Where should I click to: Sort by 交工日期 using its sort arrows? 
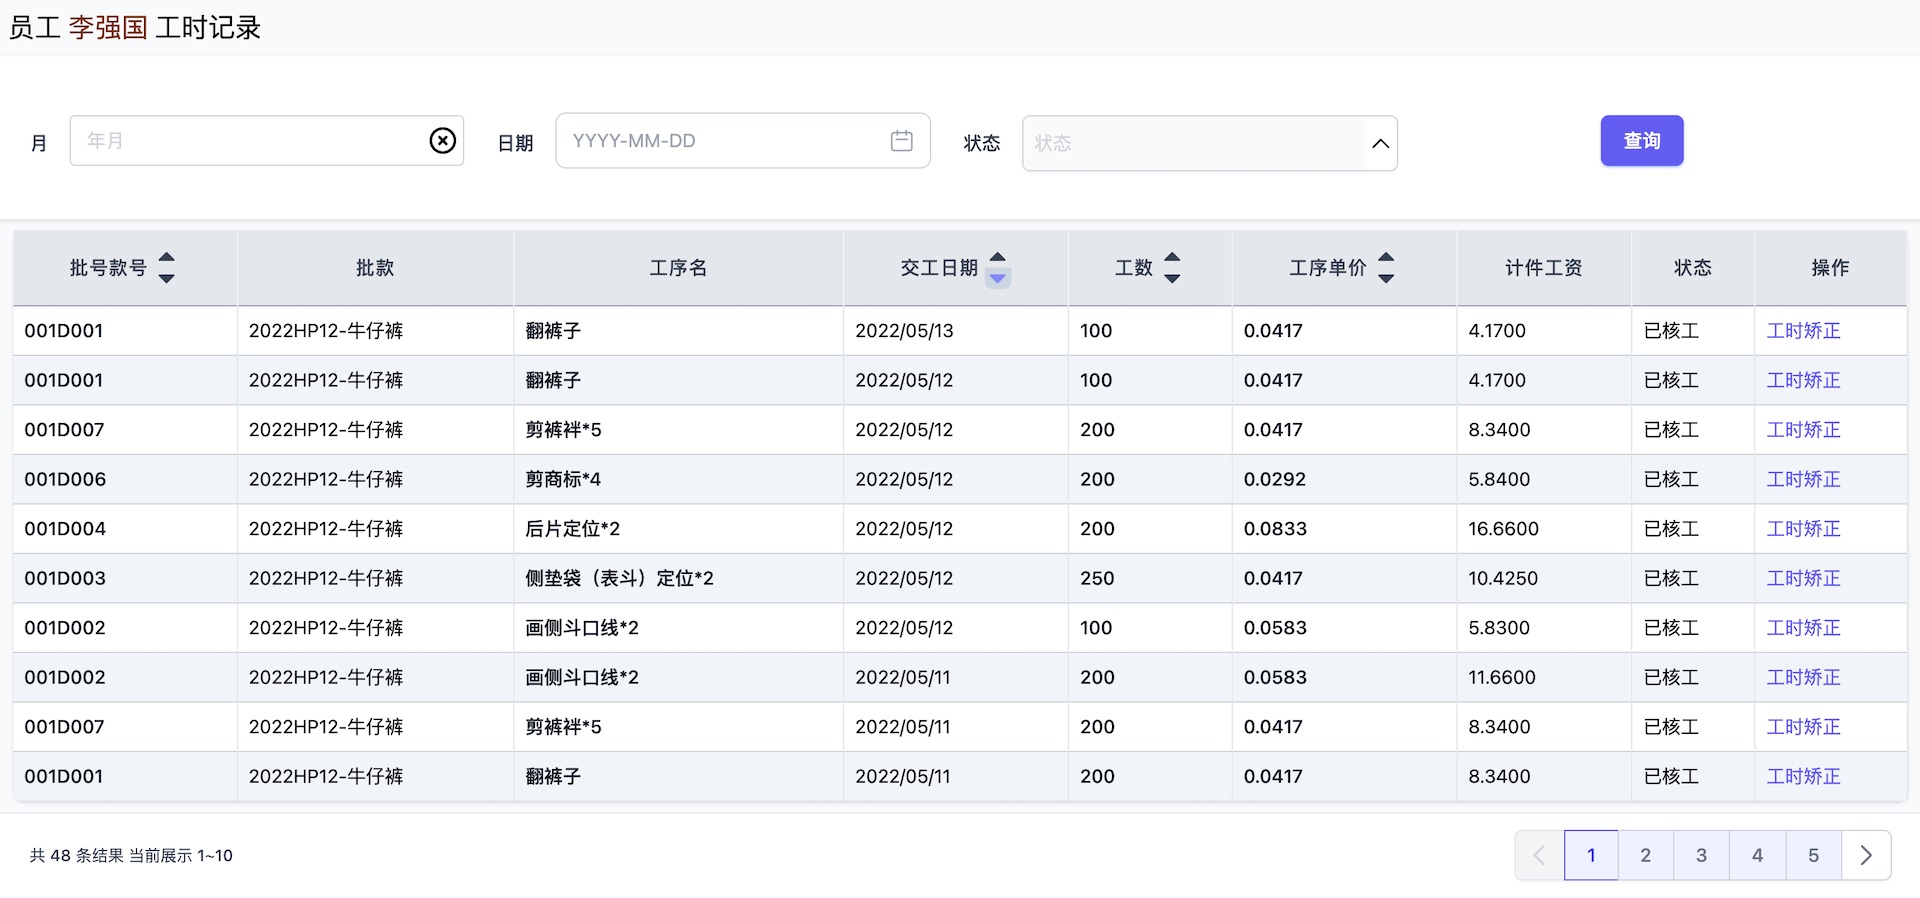[997, 268]
